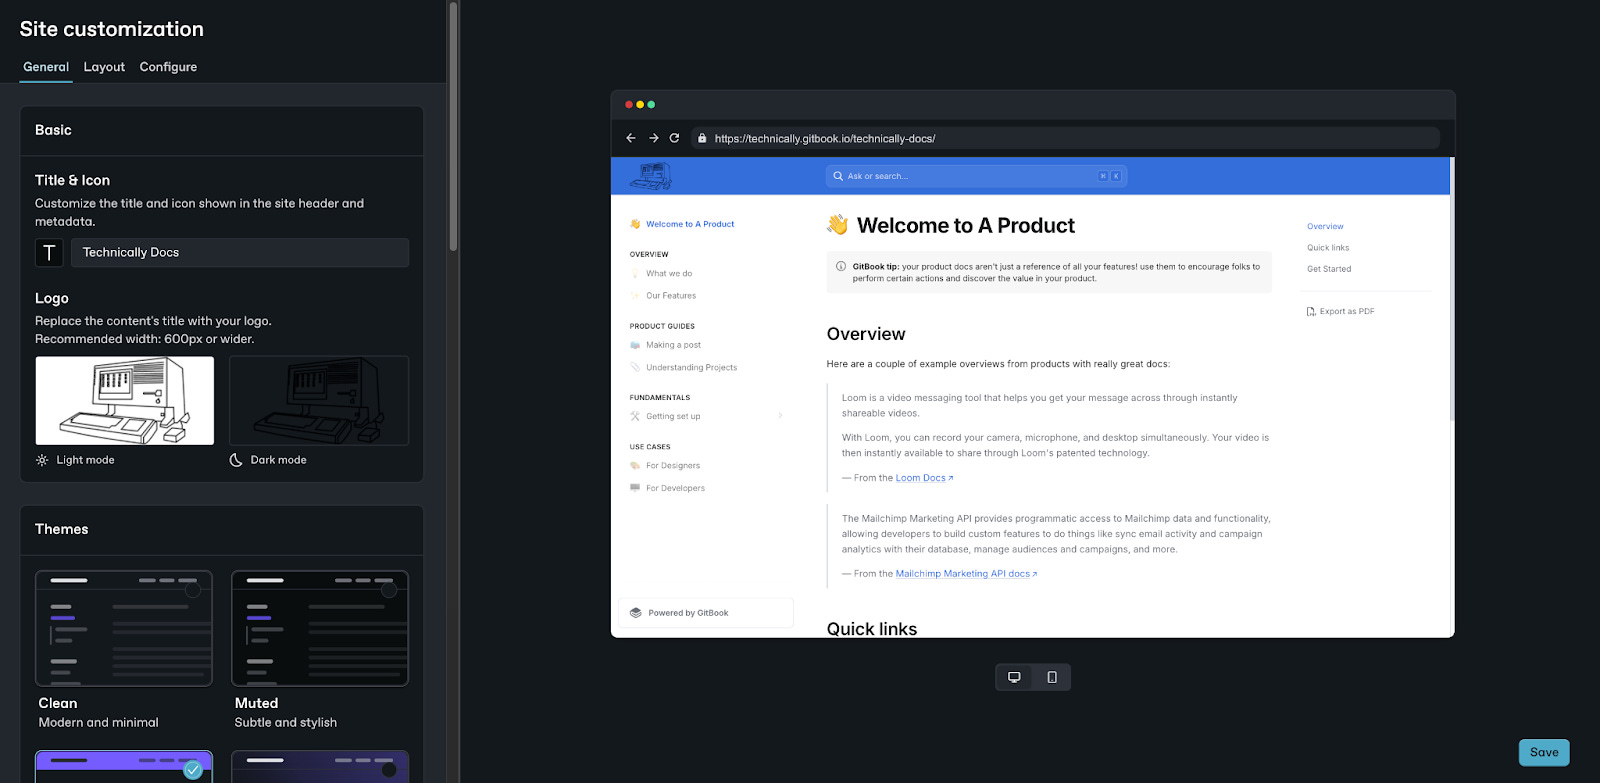1600x783 pixels.
Task: Click the USE CASES section label
Action: point(650,447)
